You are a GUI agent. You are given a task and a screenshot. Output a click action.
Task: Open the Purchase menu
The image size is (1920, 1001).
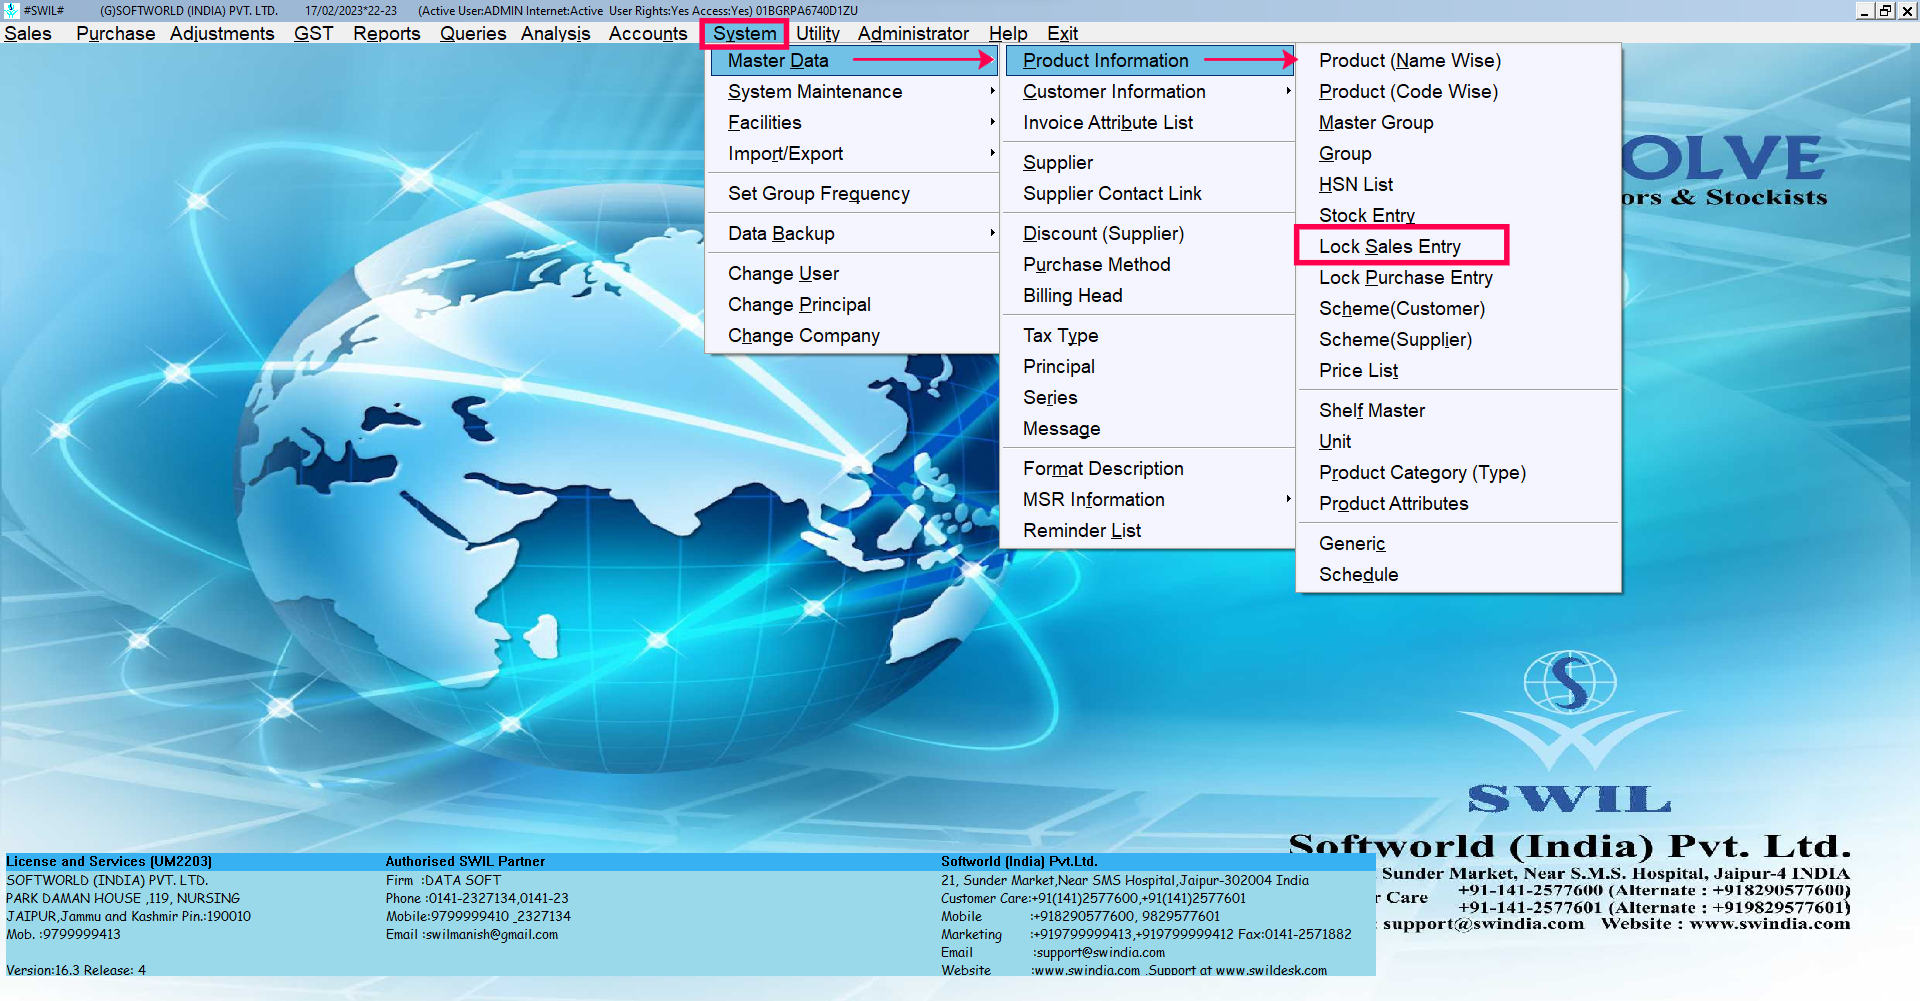pyautogui.click(x=116, y=33)
